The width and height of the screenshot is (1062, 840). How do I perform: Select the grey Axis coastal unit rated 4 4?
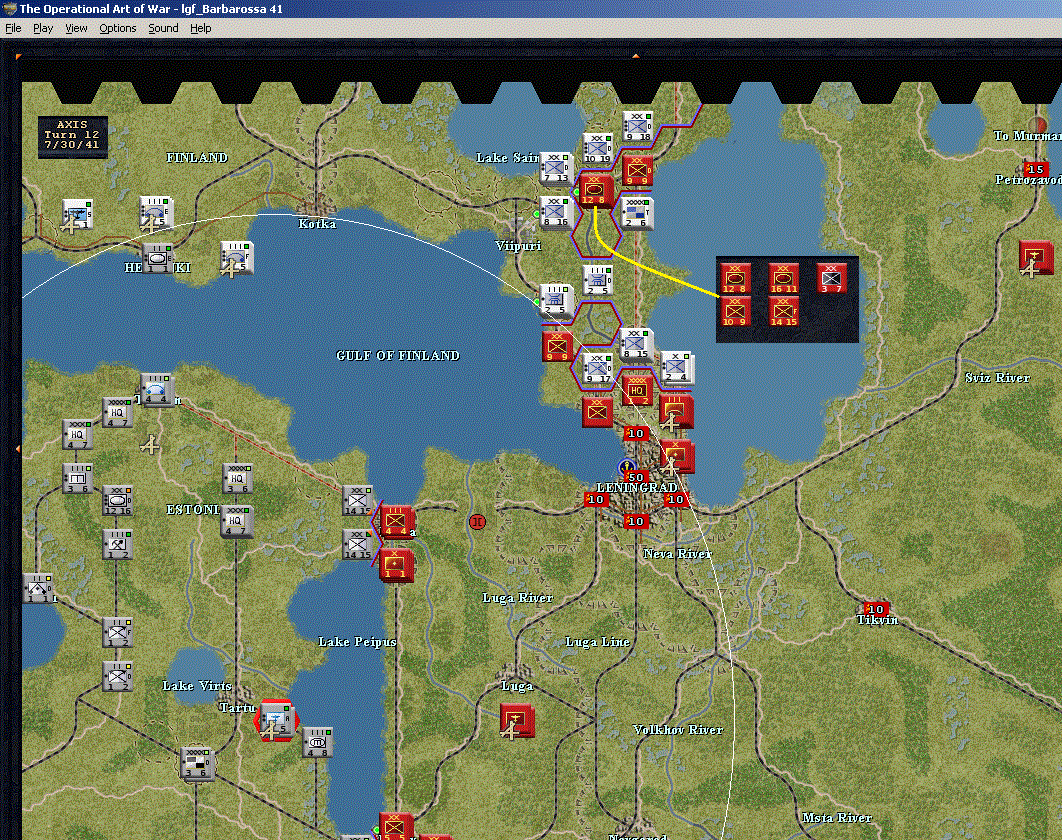tap(156, 390)
